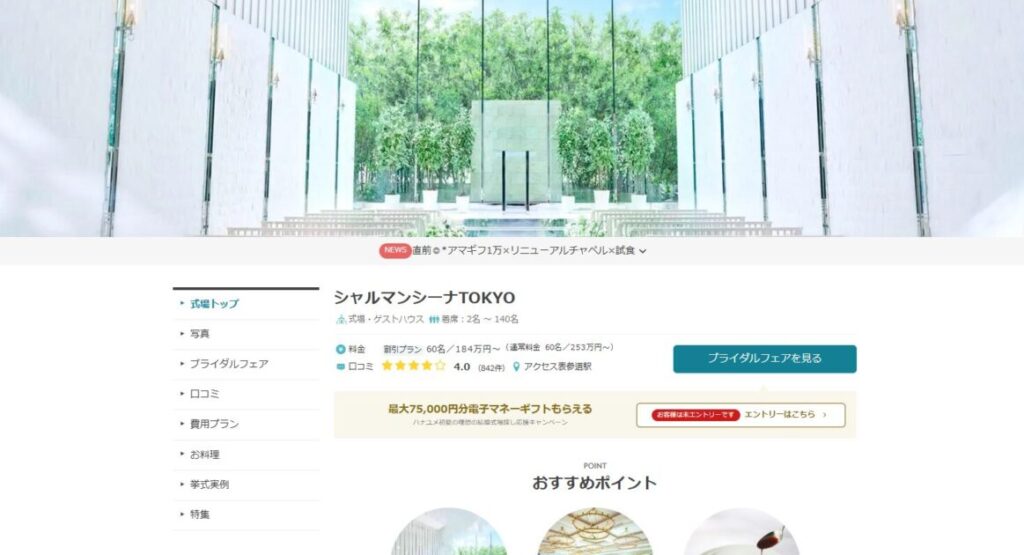Open the chapel thumbnail under おすすめポイント
1024x555 pixels.
click(449, 532)
